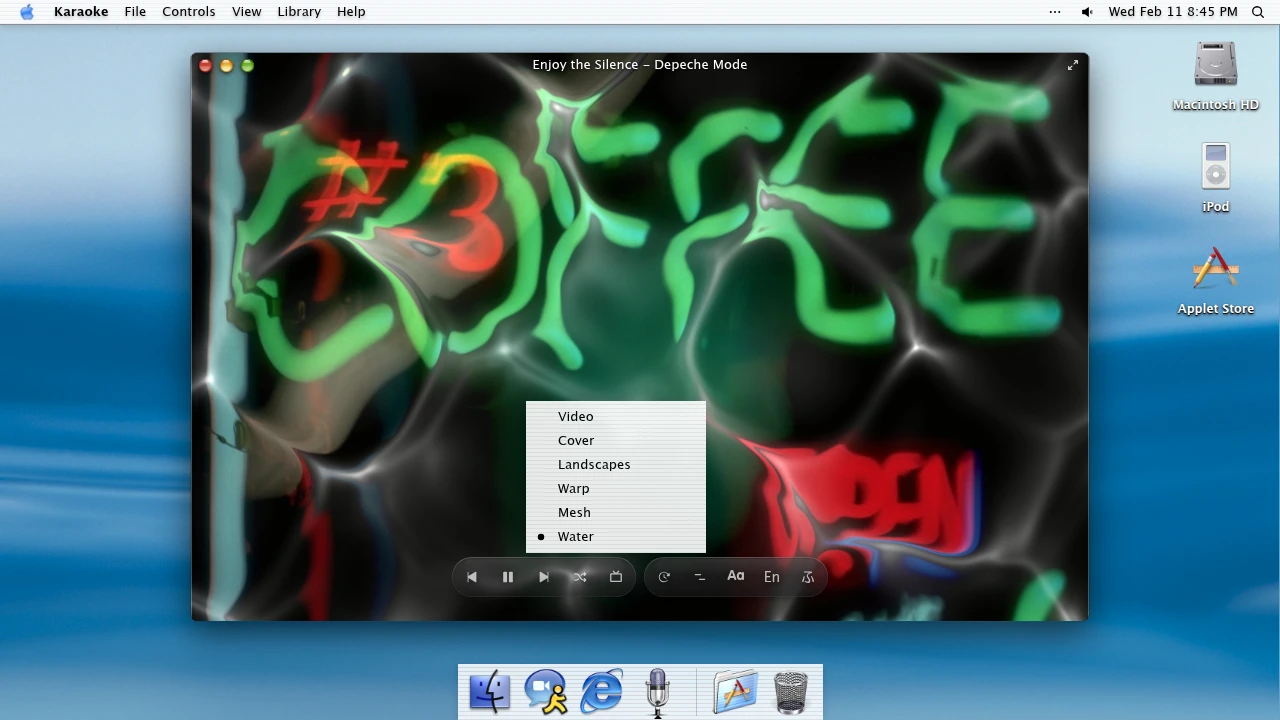Click the window title Enjoy the Silence
Viewport: 1280px width, 720px height.
[640, 65]
